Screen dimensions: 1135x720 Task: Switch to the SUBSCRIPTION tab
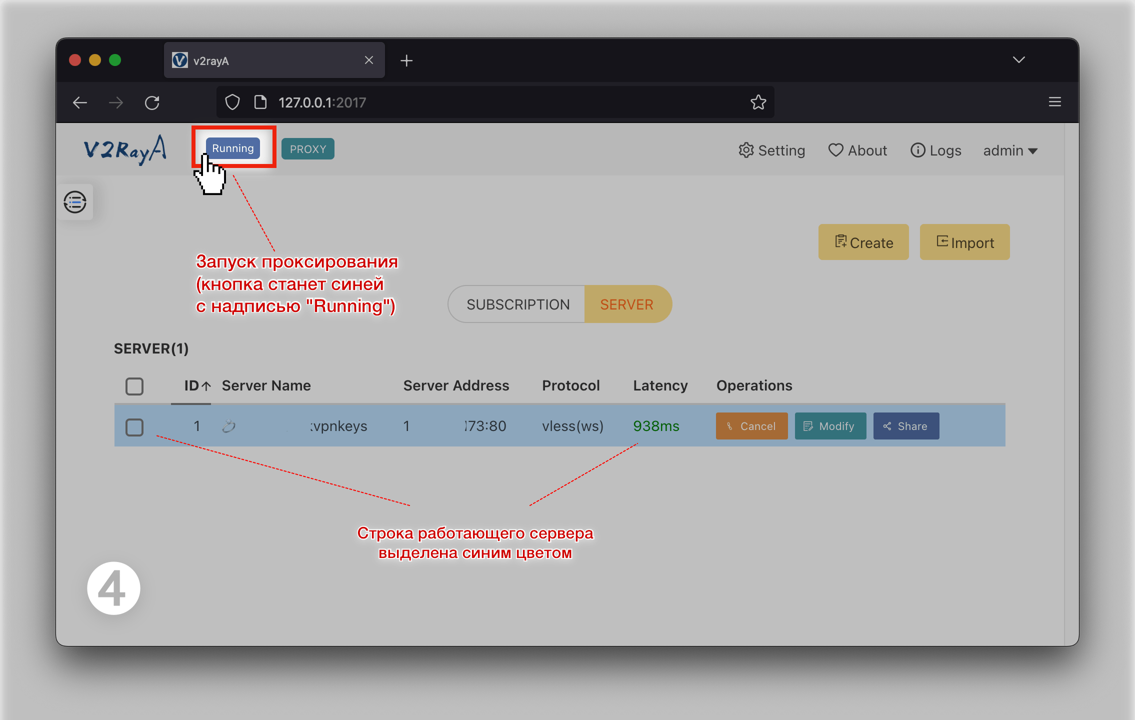[517, 305]
